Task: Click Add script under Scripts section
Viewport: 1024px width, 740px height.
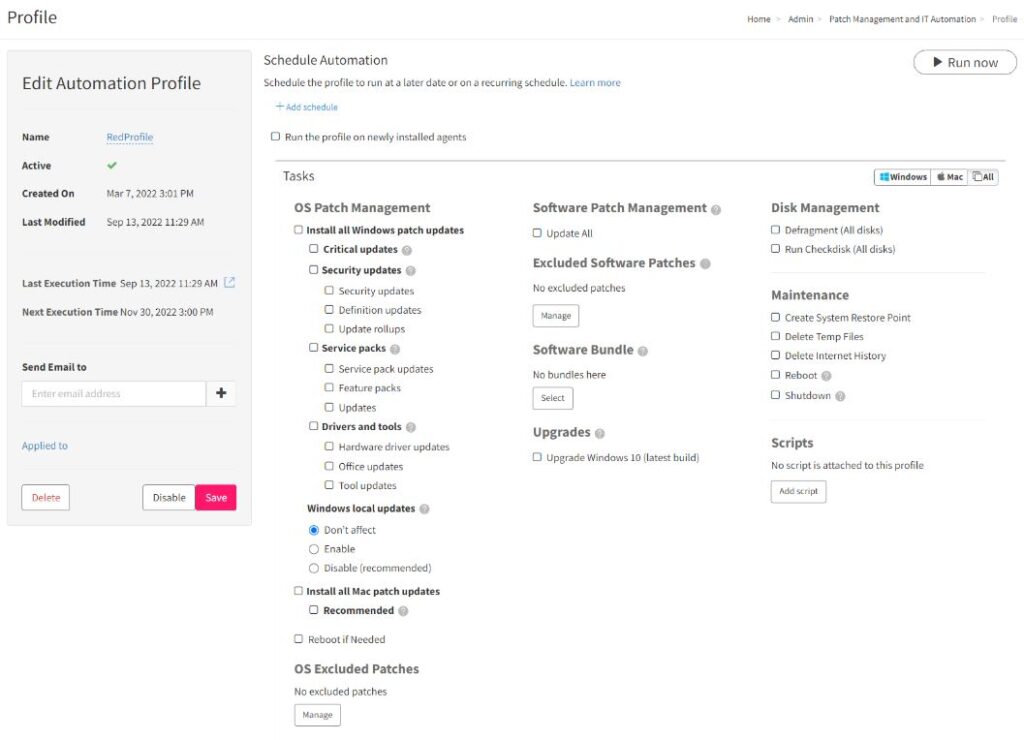Action: [798, 491]
